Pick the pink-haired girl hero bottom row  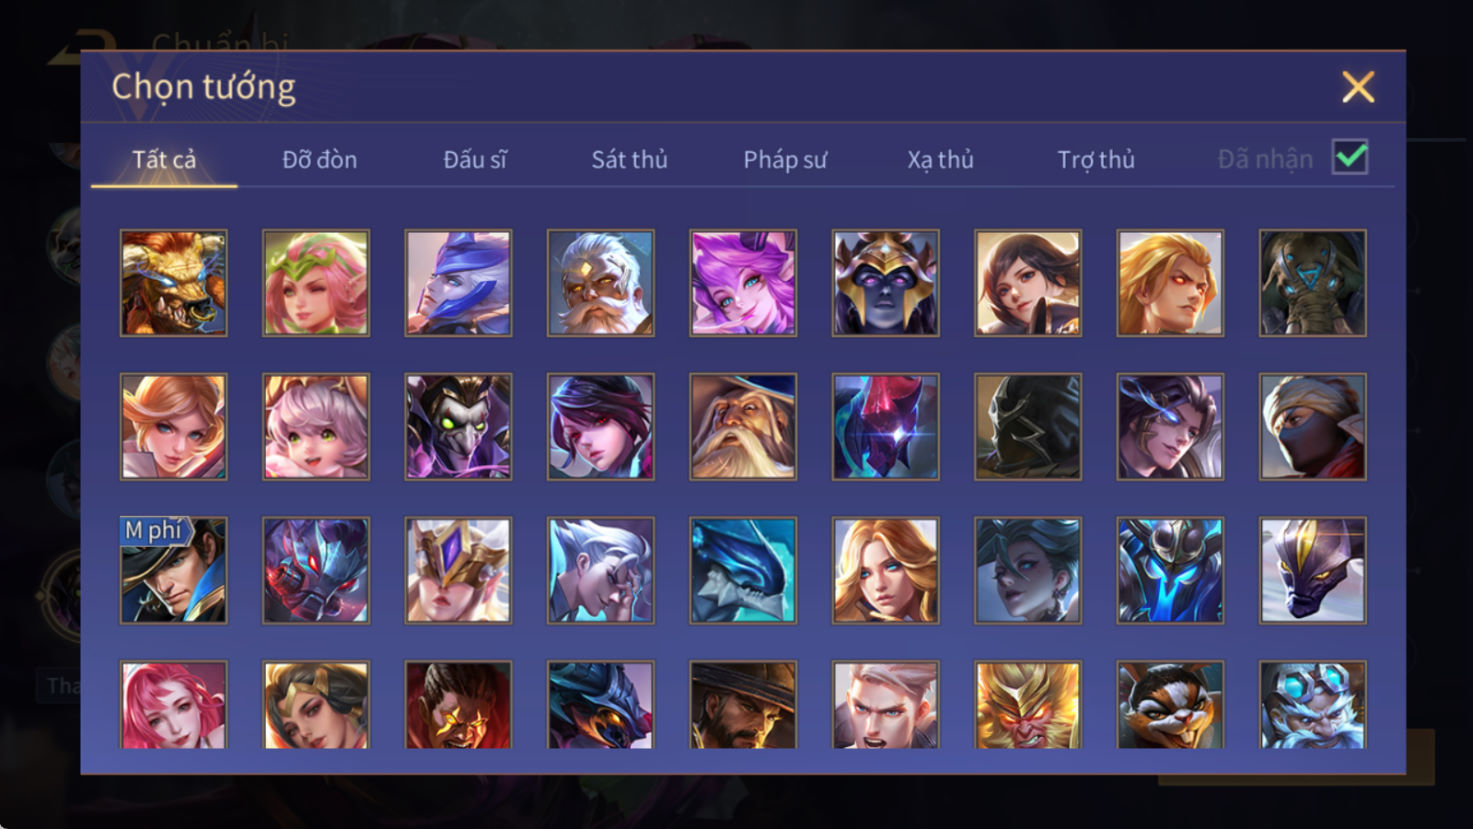174,704
